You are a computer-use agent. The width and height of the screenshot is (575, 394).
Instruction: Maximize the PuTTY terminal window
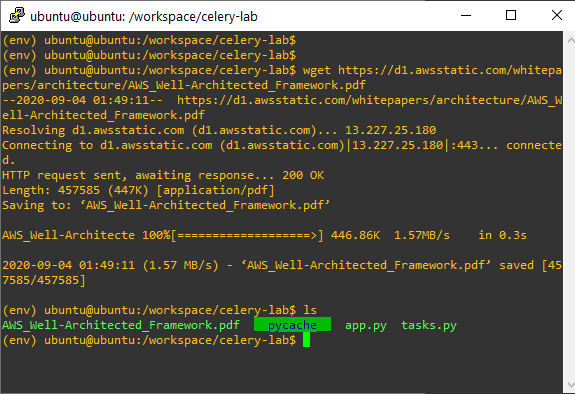pos(511,15)
